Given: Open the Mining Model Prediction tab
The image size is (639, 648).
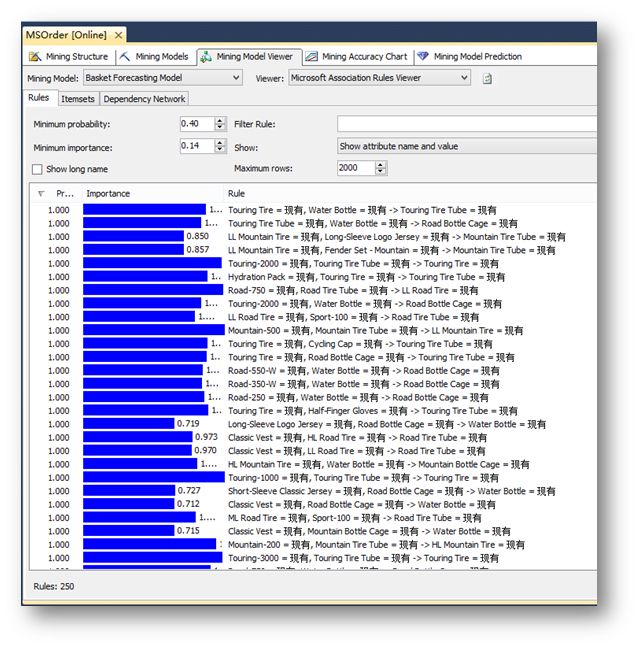Looking at the screenshot, I should pyautogui.click(x=470, y=57).
